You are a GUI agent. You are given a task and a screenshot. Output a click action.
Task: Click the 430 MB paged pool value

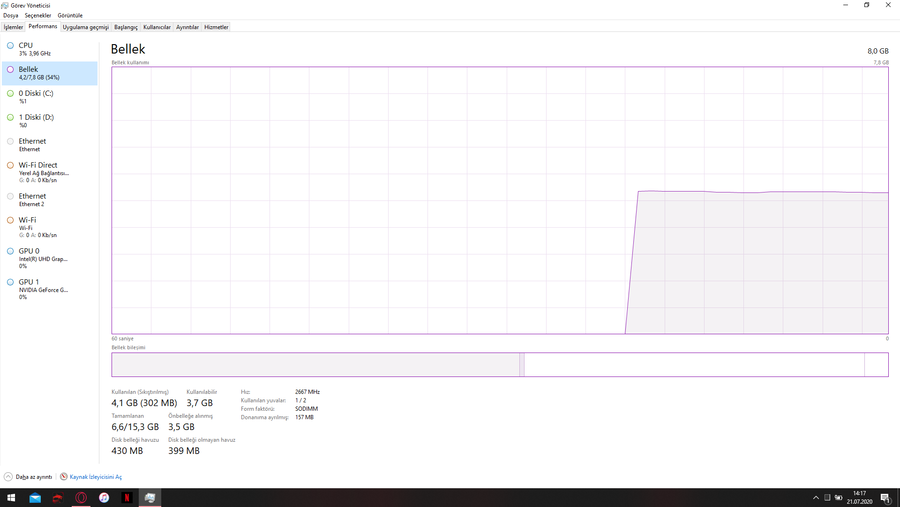click(x=127, y=451)
